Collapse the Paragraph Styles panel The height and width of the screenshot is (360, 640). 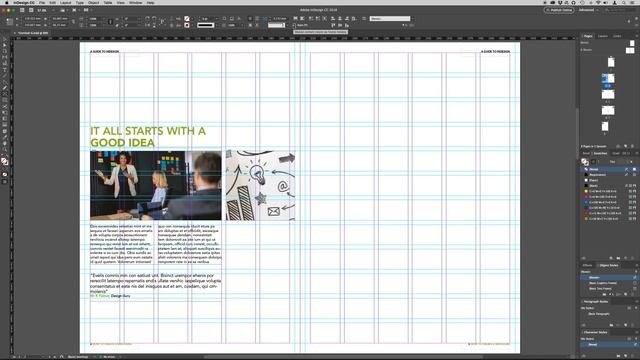tap(582, 302)
